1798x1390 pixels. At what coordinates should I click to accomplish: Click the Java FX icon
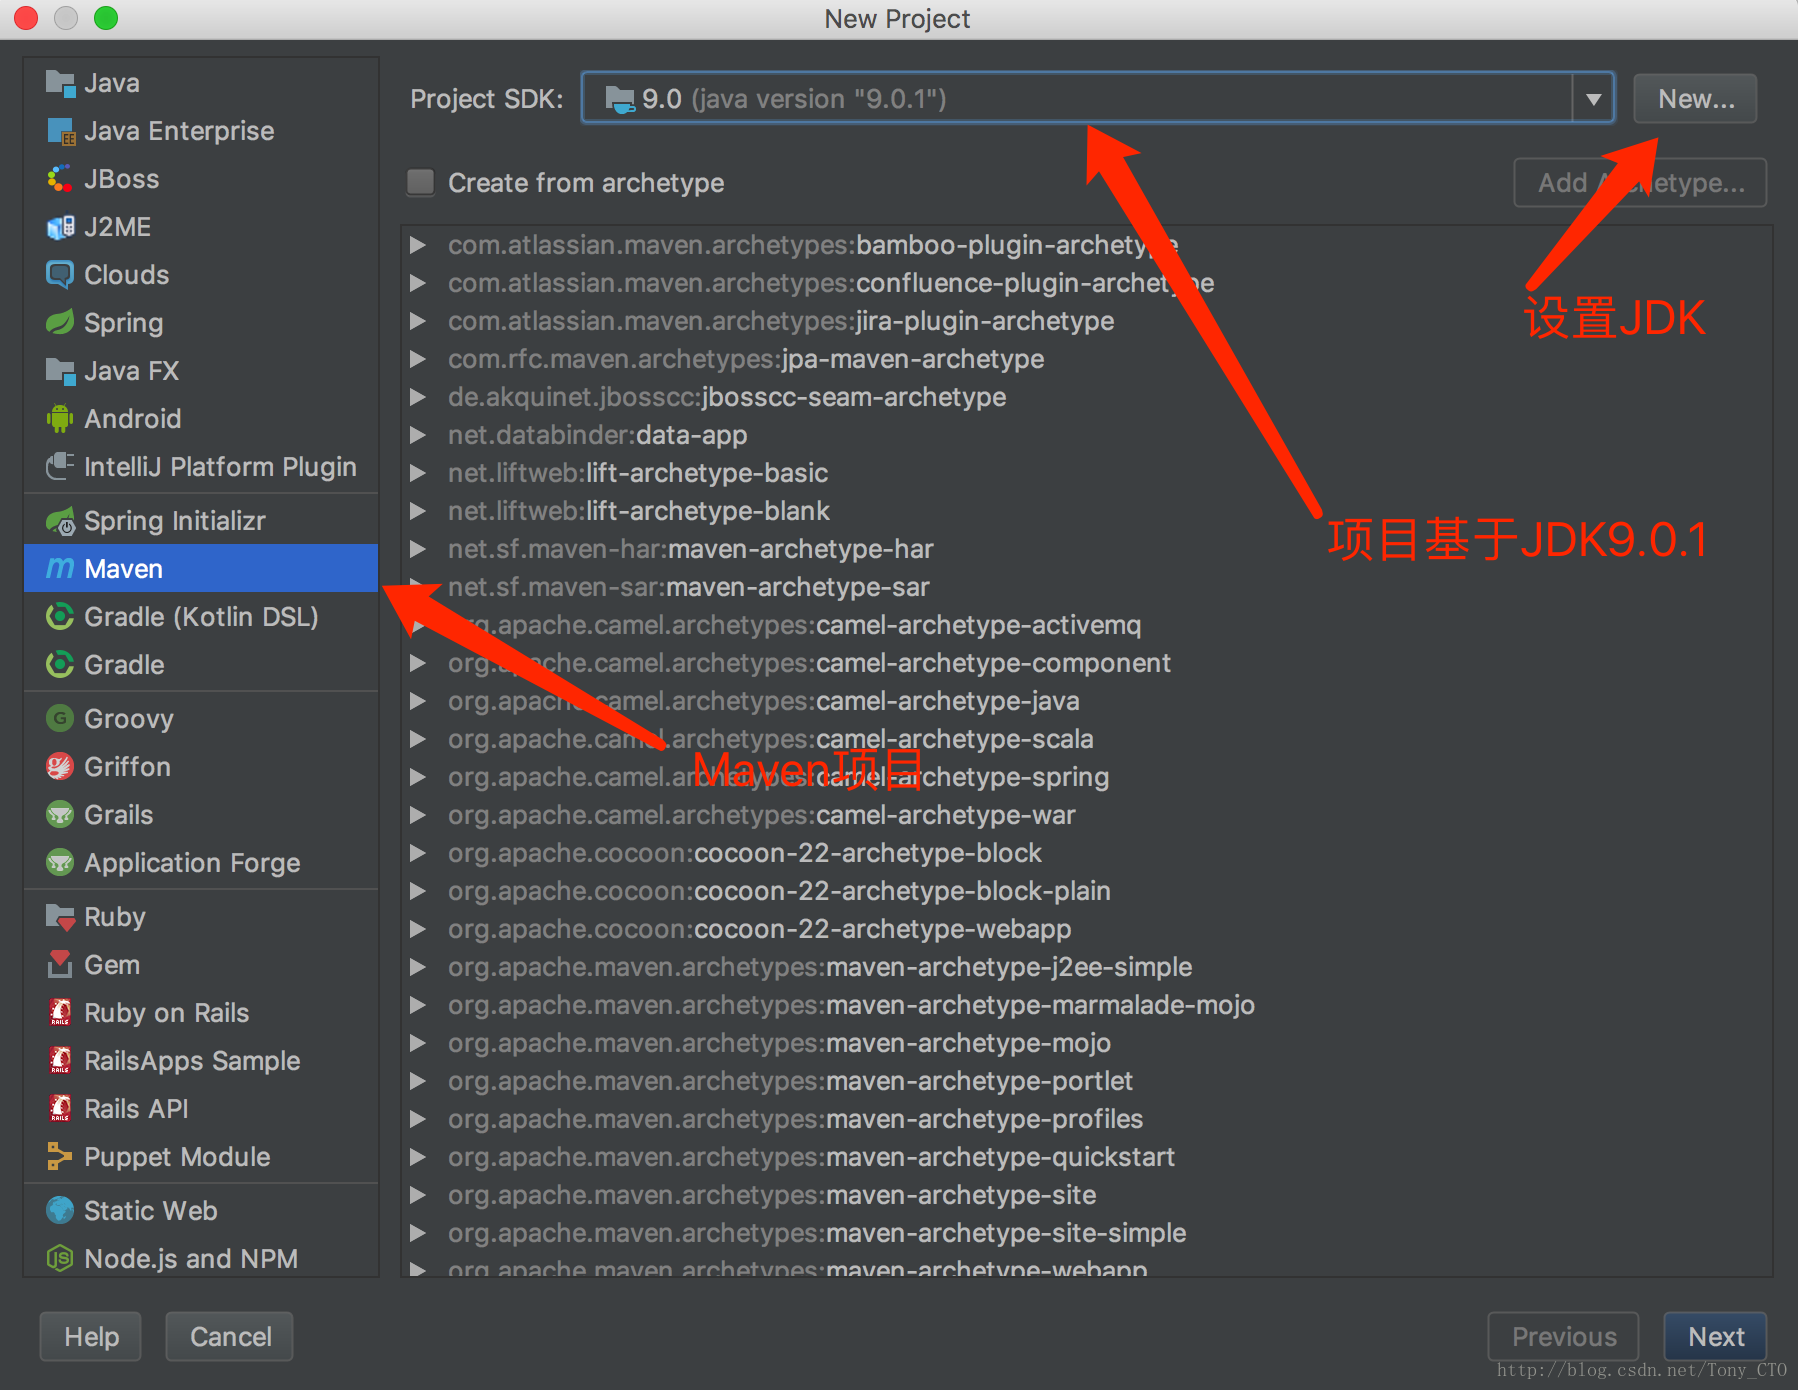pyautogui.click(x=60, y=371)
